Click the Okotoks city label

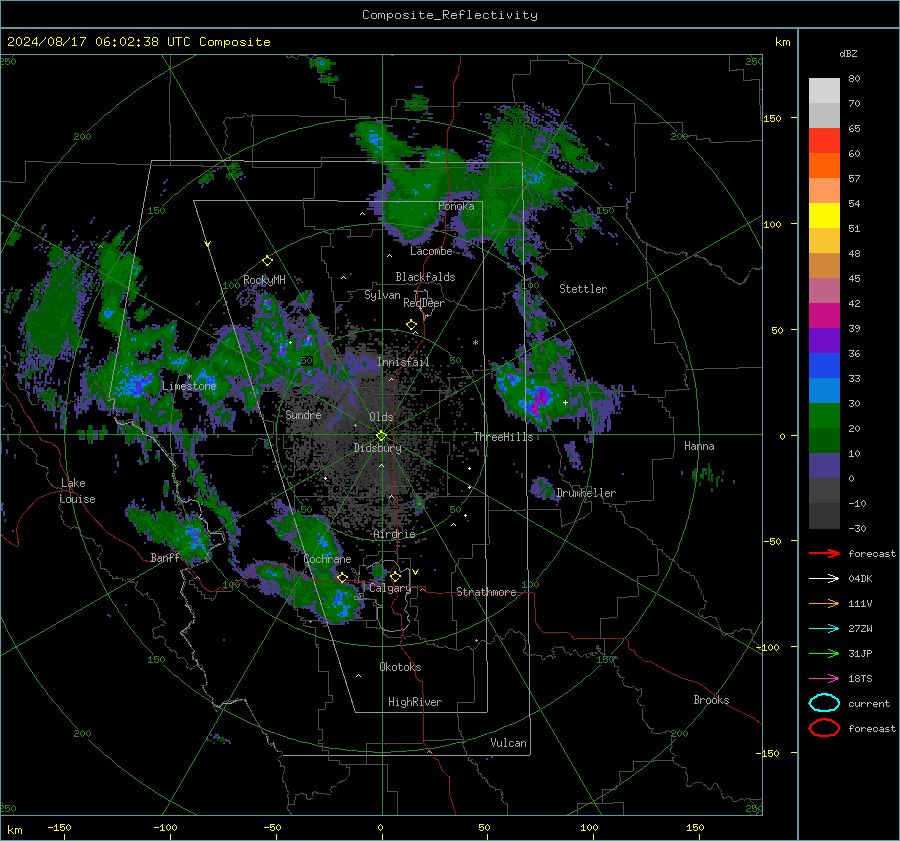[400, 667]
